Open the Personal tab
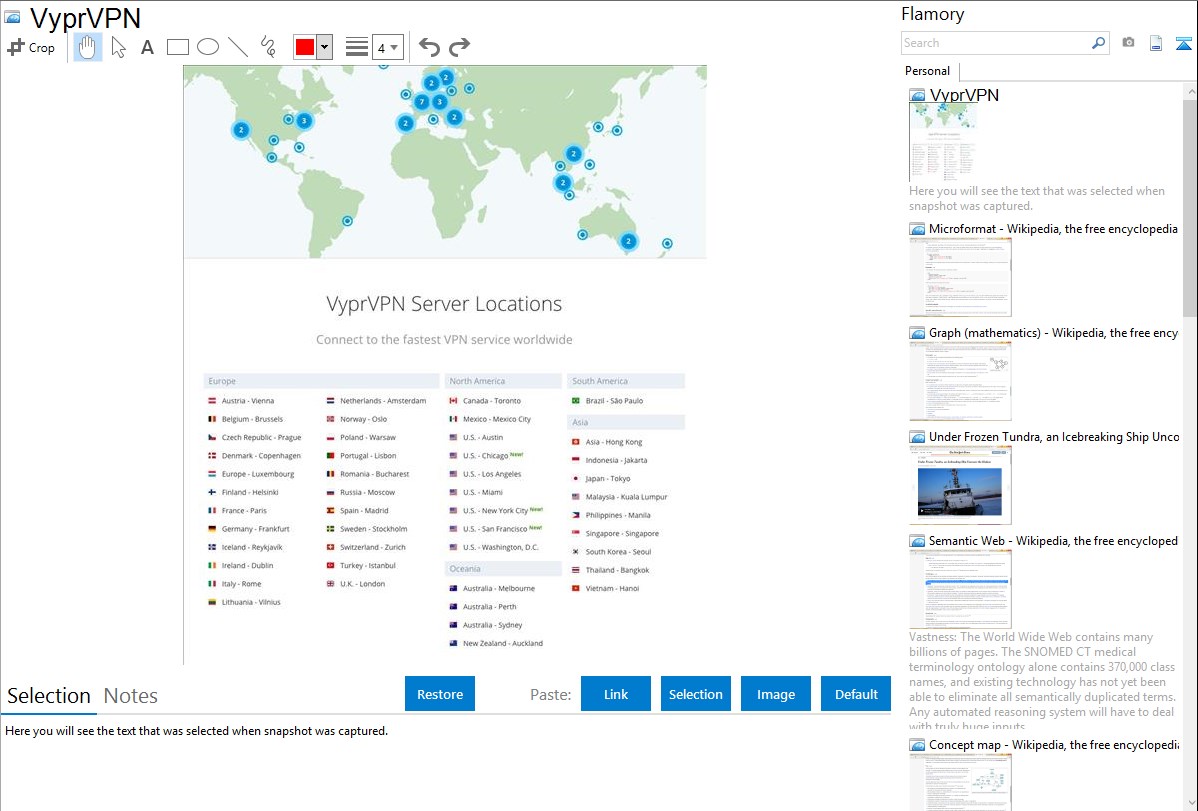Image resolution: width=1198 pixels, height=811 pixels. [x=928, y=71]
